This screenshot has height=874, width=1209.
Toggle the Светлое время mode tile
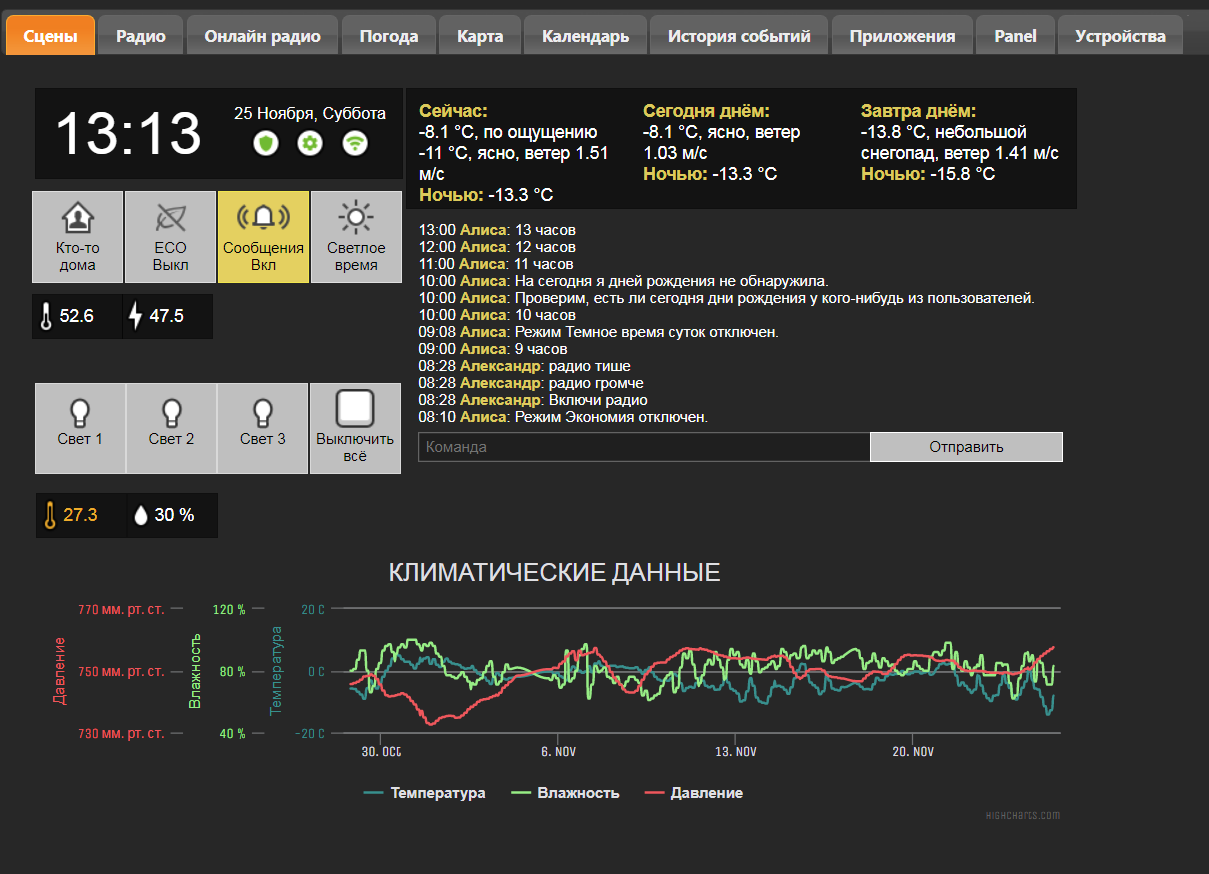click(x=355, y=237)
